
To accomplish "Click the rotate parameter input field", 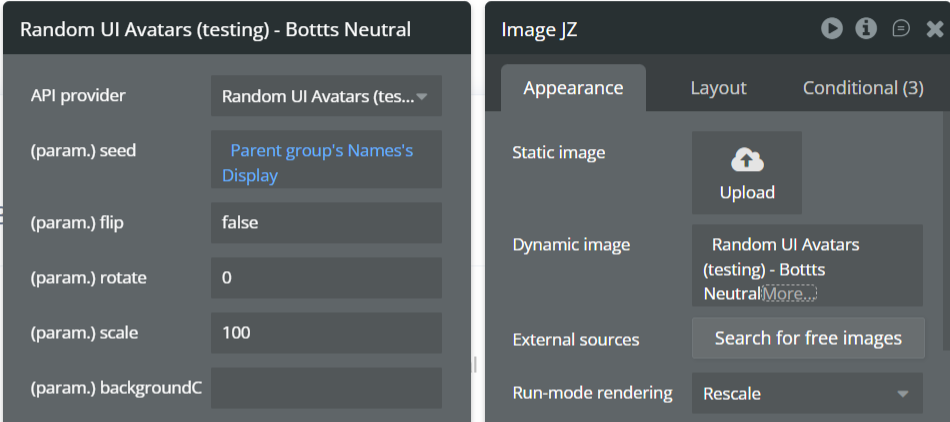I will pyautogui.click(x=326, y=278).
